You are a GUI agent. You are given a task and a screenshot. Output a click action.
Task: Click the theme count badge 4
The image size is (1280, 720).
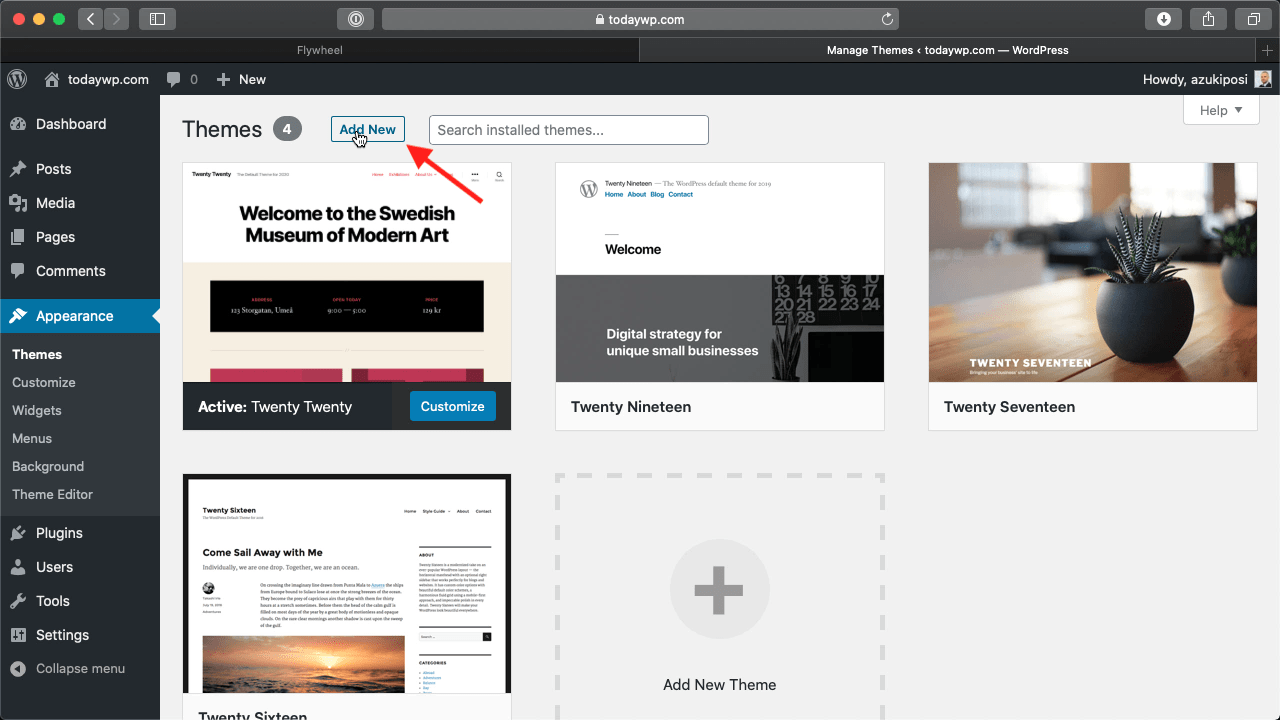[287, 129]
